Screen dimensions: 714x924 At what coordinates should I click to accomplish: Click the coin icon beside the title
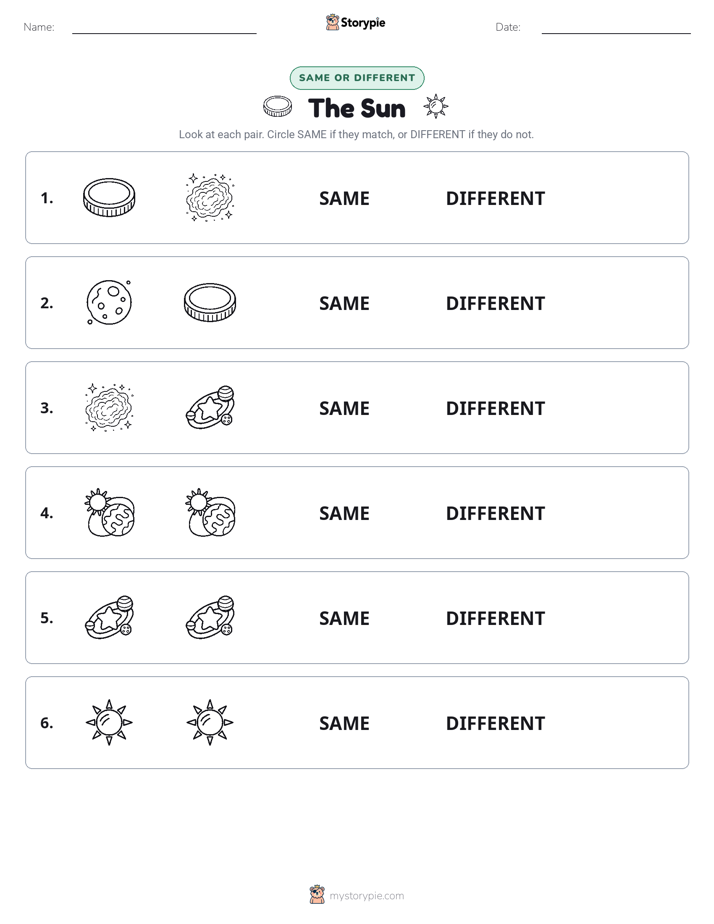tap(277, 107)
